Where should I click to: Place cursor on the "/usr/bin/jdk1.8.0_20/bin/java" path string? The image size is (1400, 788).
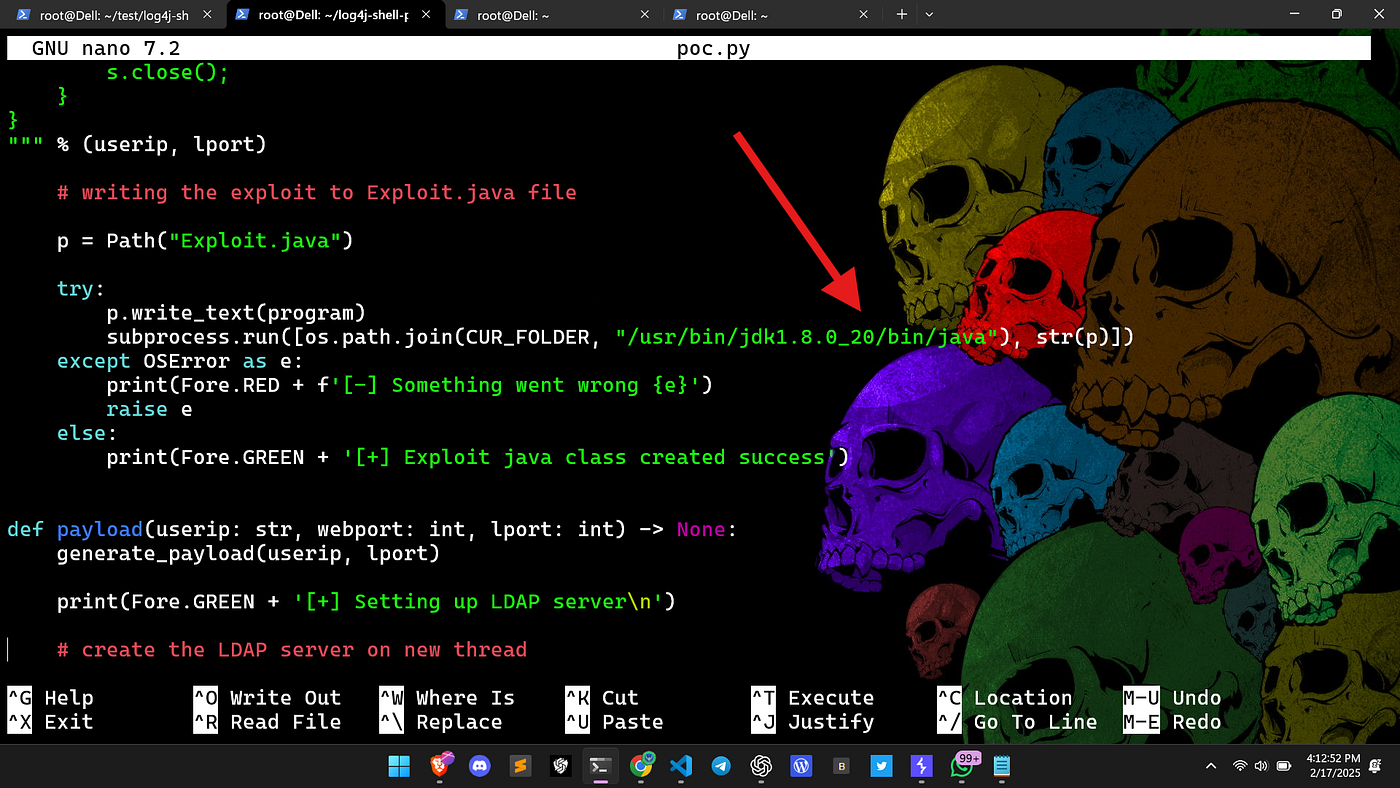pos(807,337)
